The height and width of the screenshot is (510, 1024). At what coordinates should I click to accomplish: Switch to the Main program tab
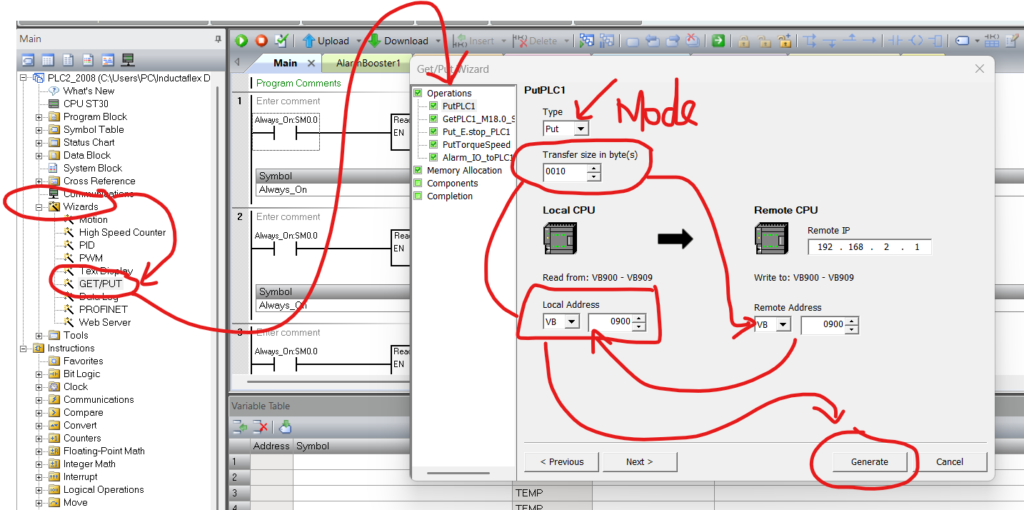click(x=284, y=63)
